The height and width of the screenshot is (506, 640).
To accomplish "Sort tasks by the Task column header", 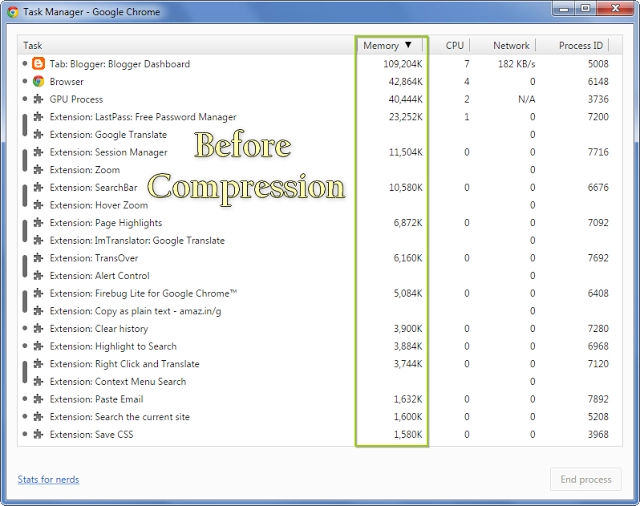I will 188,45.
